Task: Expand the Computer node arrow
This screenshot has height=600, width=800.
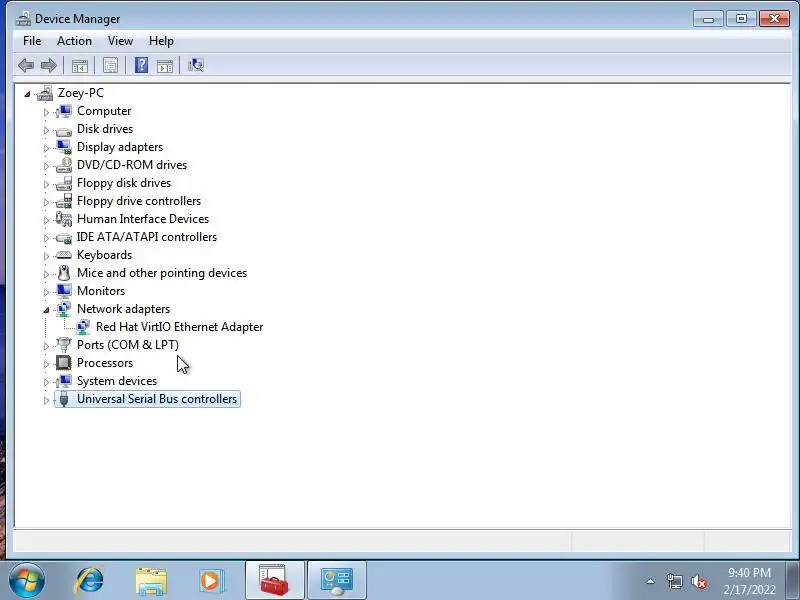Action: tap(46, 112)
